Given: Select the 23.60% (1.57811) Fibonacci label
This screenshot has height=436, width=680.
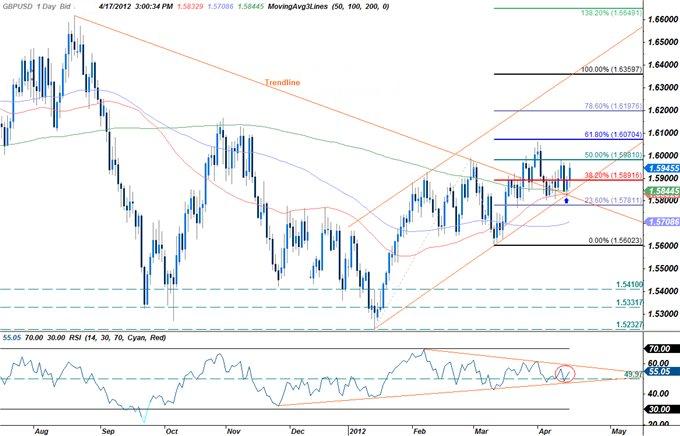Looking at the screenshot, I should point(612,200).
